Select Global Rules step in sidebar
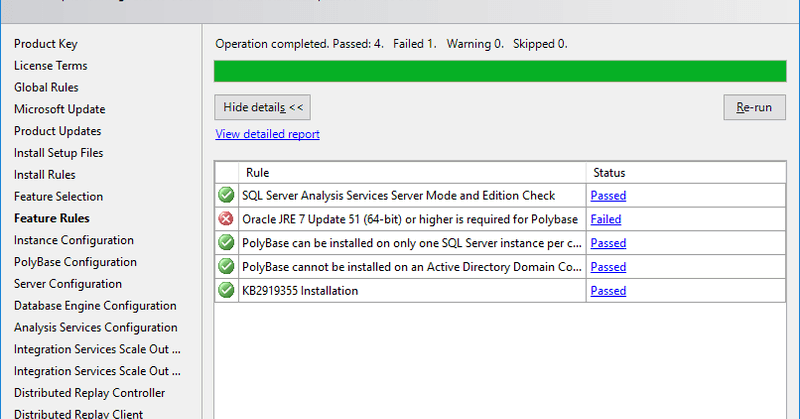Image resolution: width=800 pixels, height=419 pixels. [46, 87]
